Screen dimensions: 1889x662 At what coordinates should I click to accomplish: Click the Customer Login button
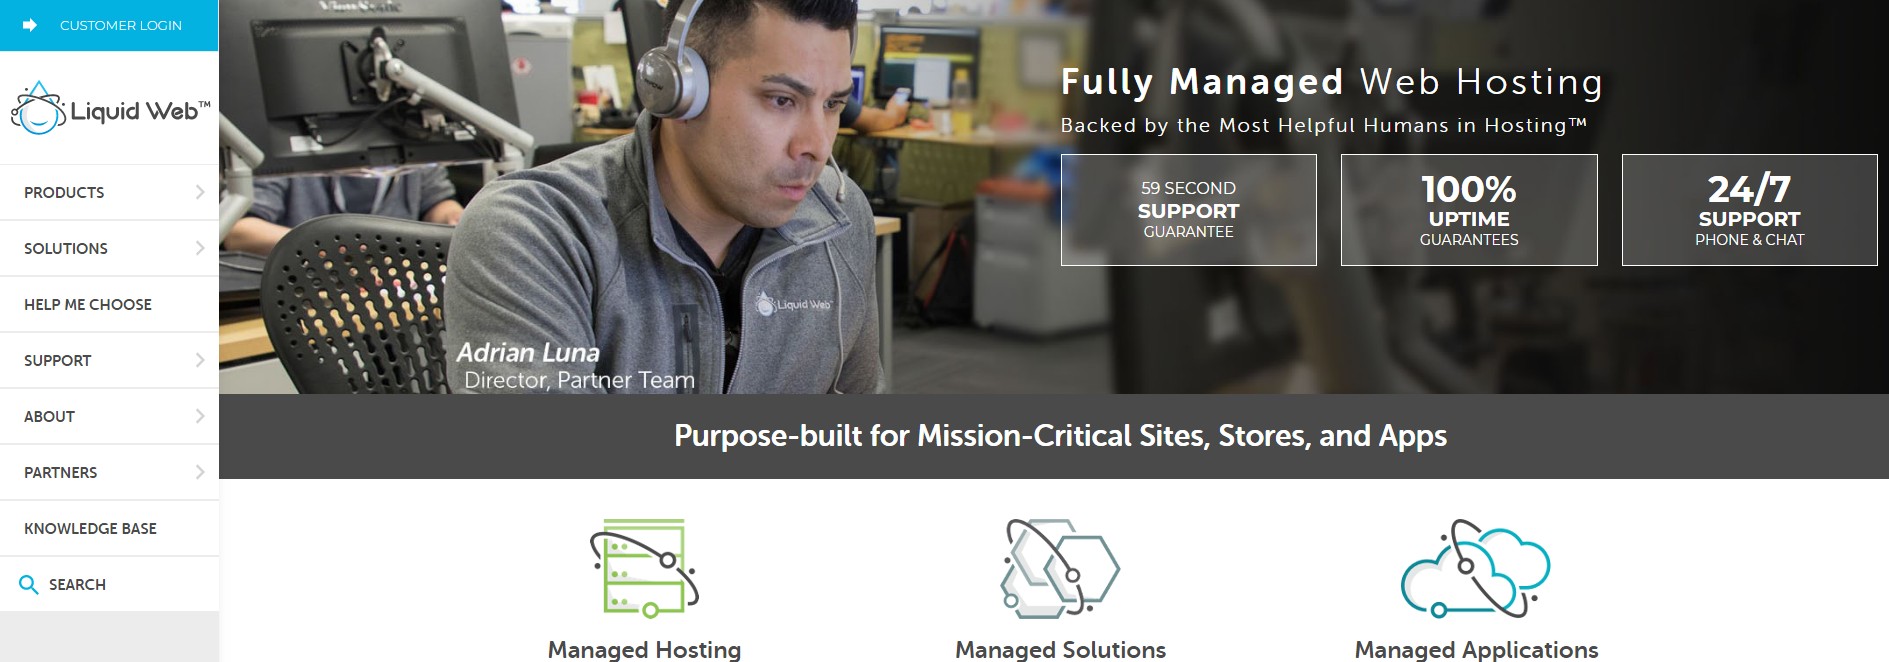pyautogui.click(x=109, y=25)
